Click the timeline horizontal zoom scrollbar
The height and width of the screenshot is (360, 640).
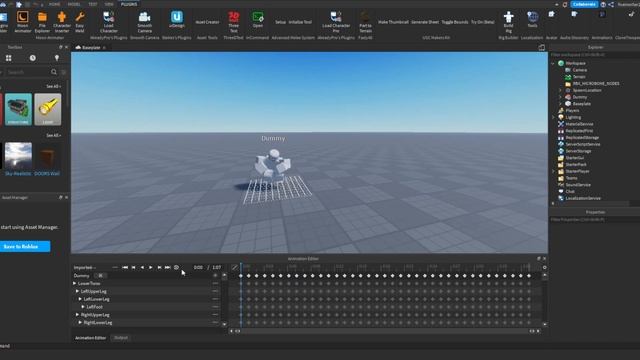click(384, 331)
